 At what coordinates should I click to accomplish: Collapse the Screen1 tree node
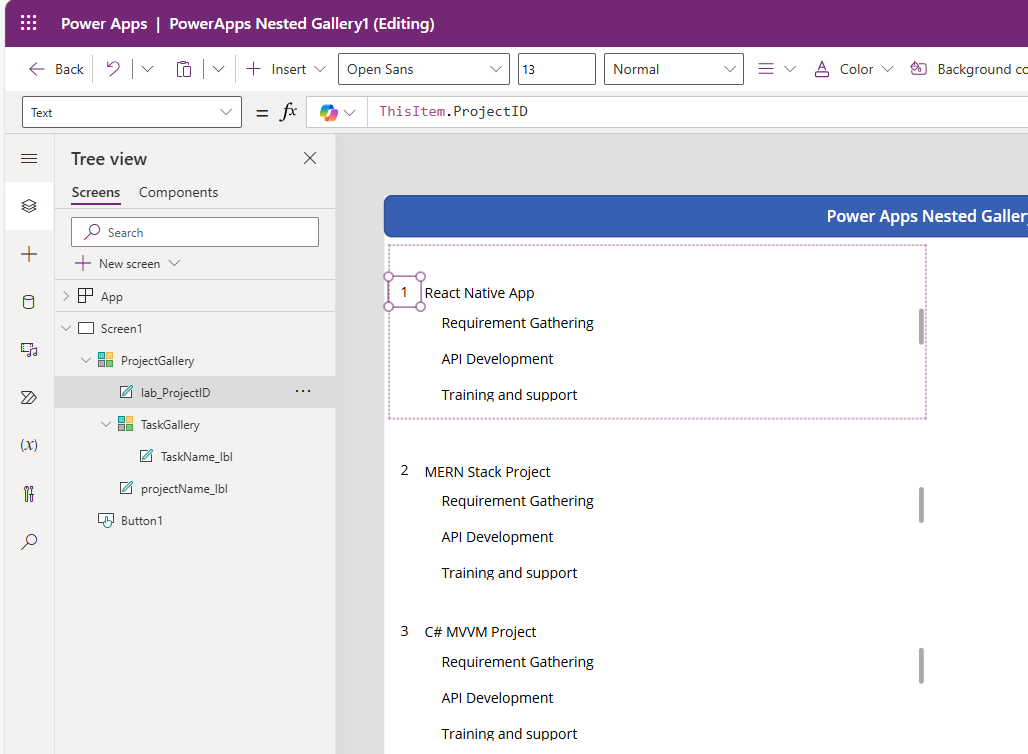[66, 328]
